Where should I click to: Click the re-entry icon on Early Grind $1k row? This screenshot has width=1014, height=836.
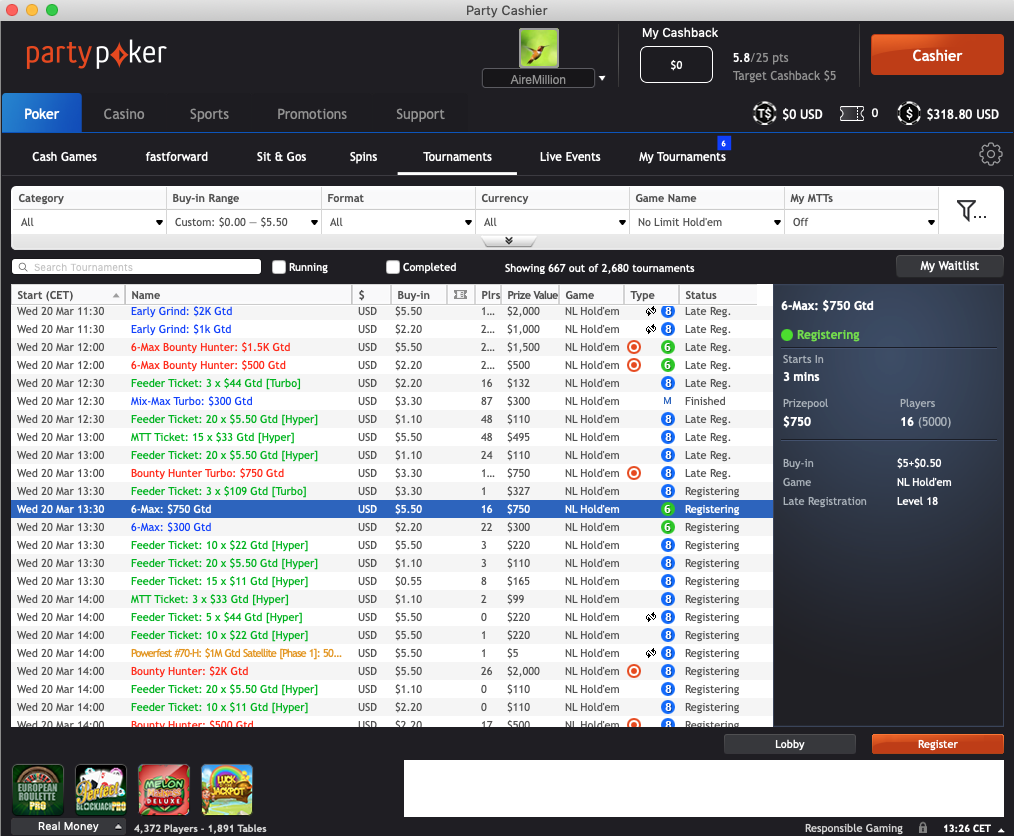pos(651,329)
